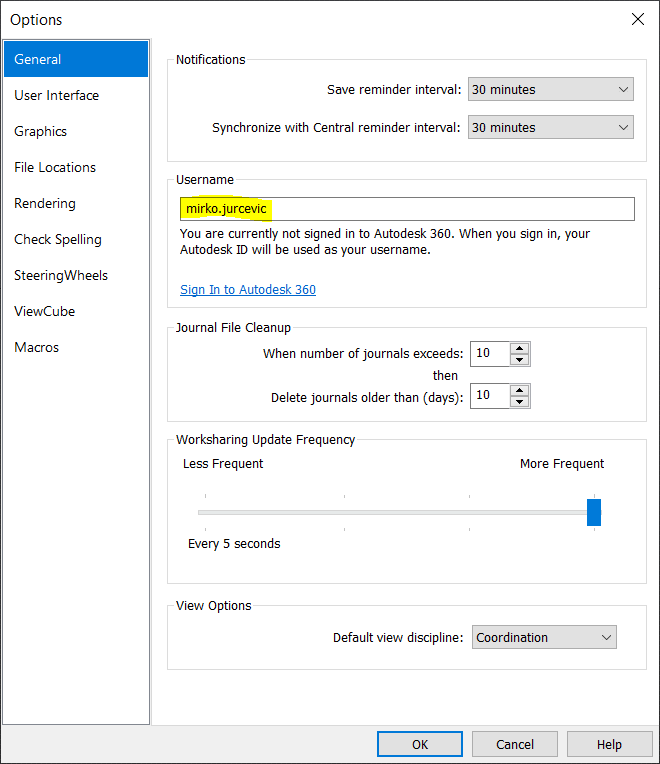Confirm settings with OK button

click(420, 744)
